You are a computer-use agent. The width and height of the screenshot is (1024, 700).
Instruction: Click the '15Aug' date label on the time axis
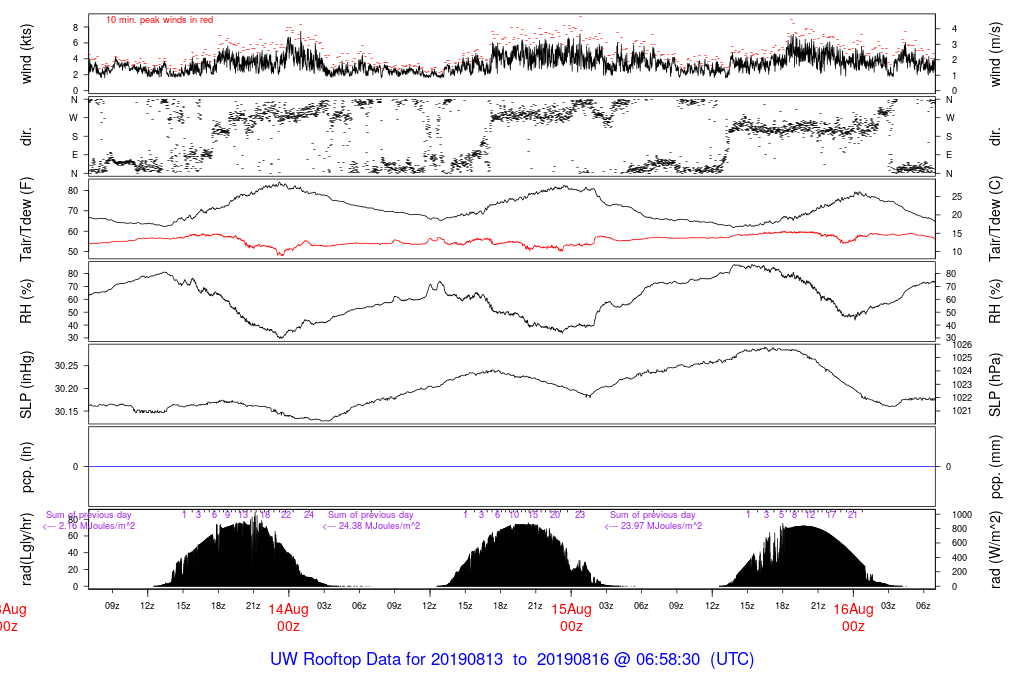[571, 609]
